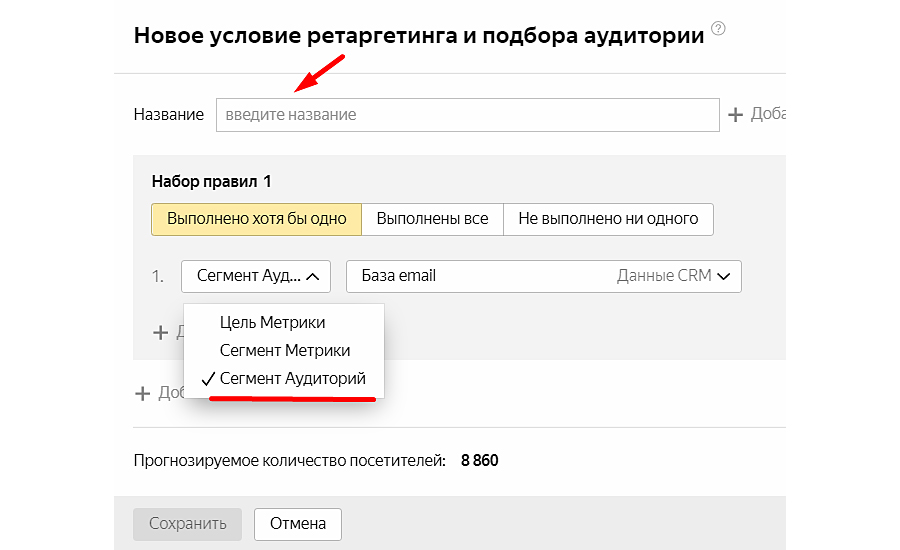Click the 'Новое условие ретаргетинга' dialog title
Viewport: 900px width, 550px height.
(418, 36)
